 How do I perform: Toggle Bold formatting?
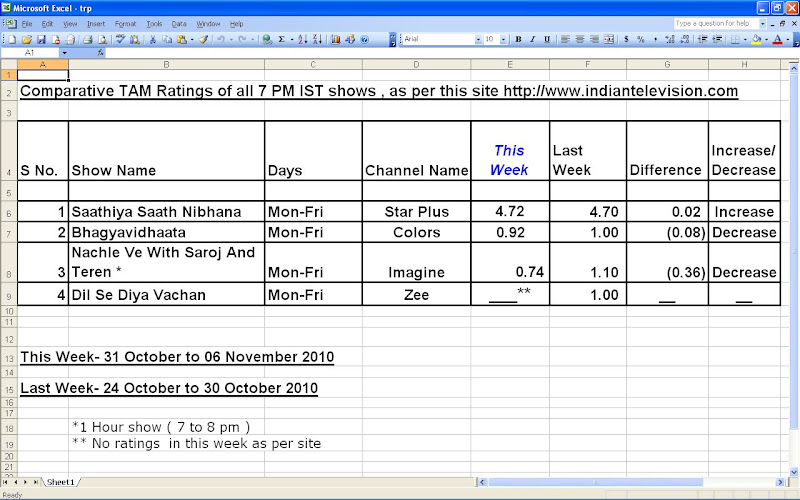(x=518, y=39)
